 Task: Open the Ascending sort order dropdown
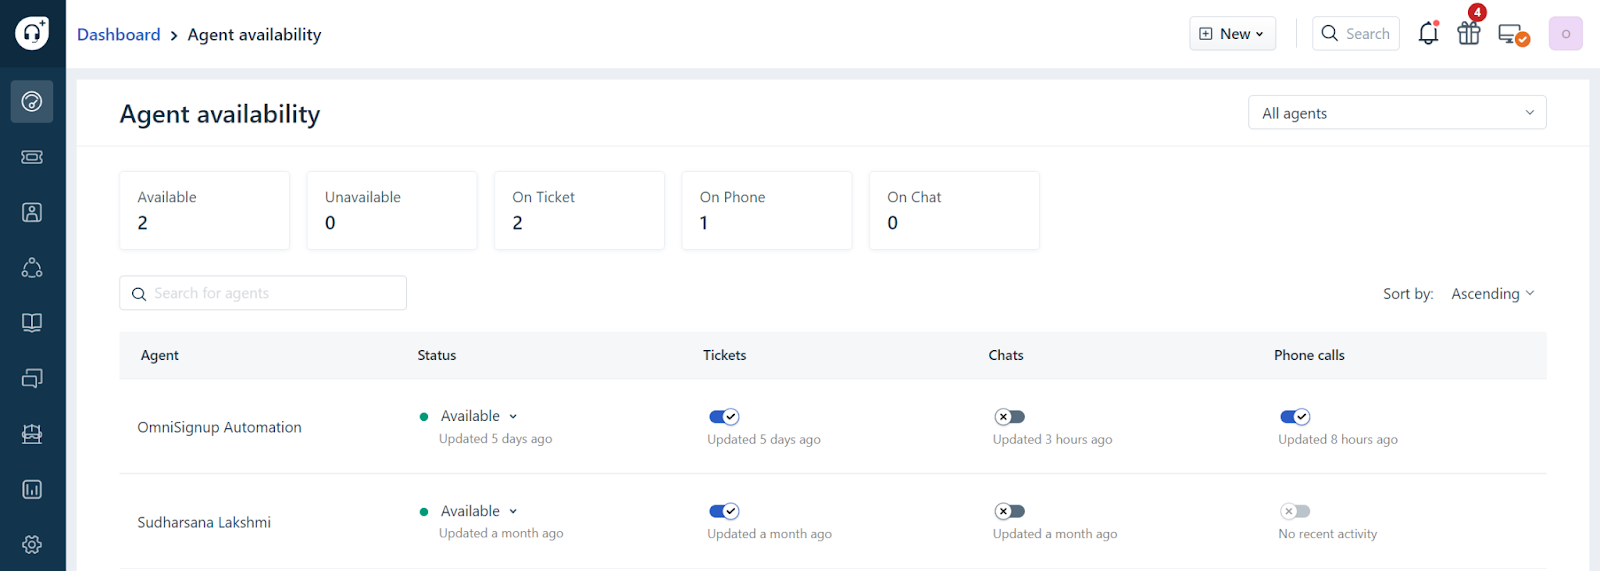(x=1492, y=294)
